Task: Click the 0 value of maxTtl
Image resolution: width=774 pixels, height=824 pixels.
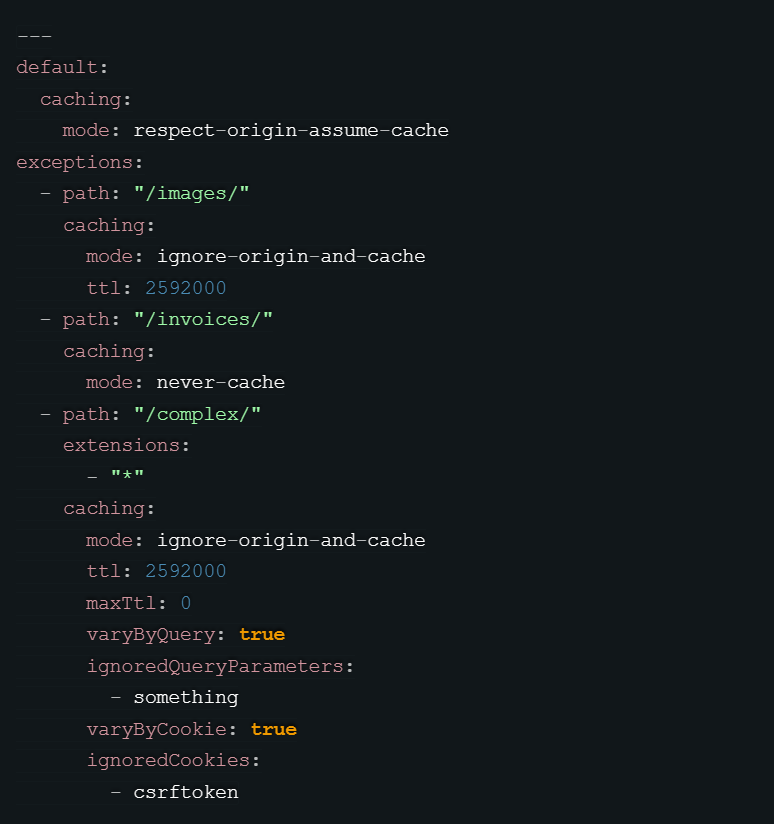Action: pyautogui.click(x=186, y=603)
